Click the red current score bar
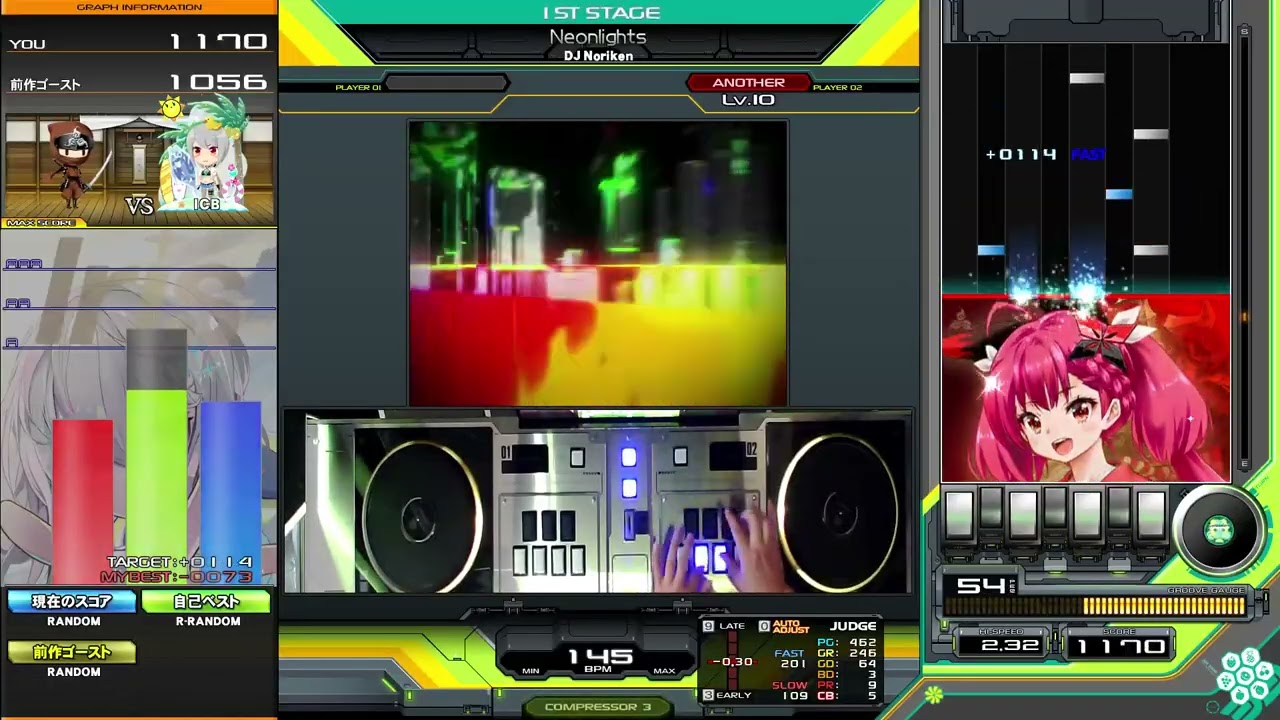This screenshot has height=720, width=1280. click(83, 501)
